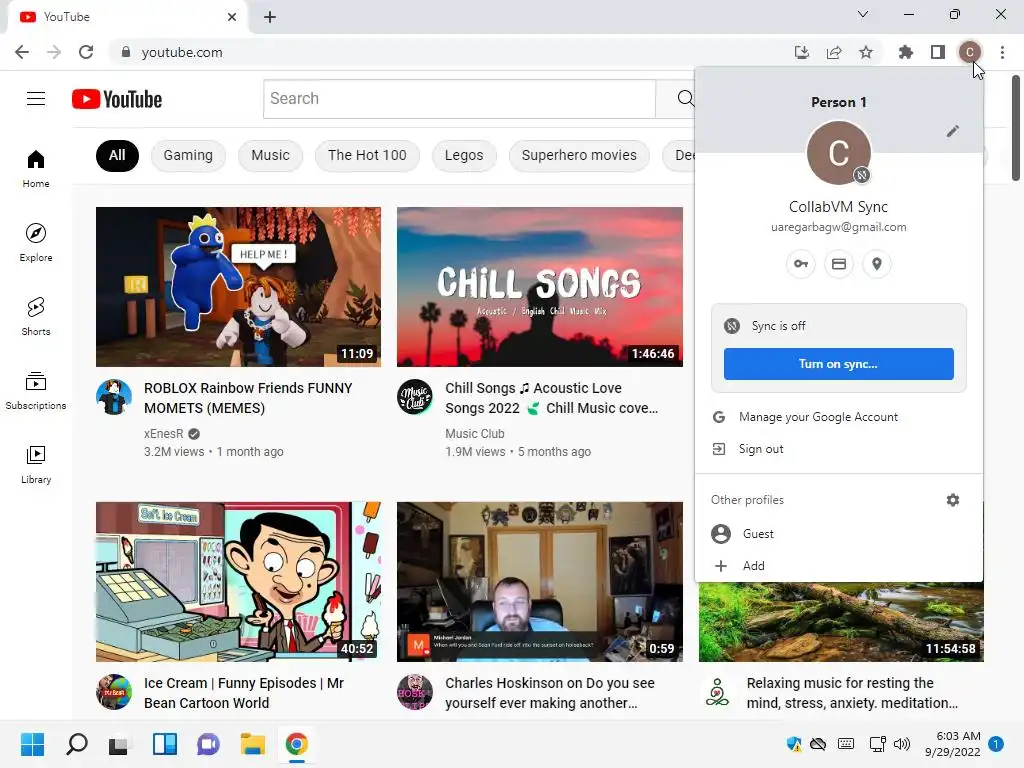Viewport: 1024px width, 768px height.
Task: Click the page vertical scrollbar
Action: coord(1016,127)
